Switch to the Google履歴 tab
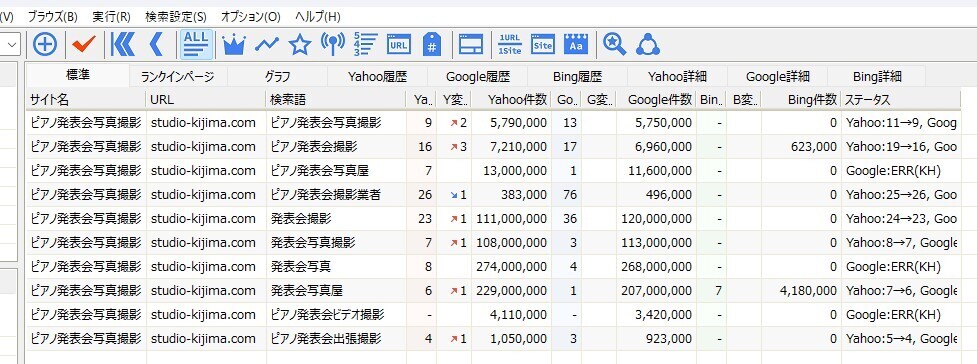Image resolution: width=977 pixels, height=364 pixels. click(x=478, y=77)
